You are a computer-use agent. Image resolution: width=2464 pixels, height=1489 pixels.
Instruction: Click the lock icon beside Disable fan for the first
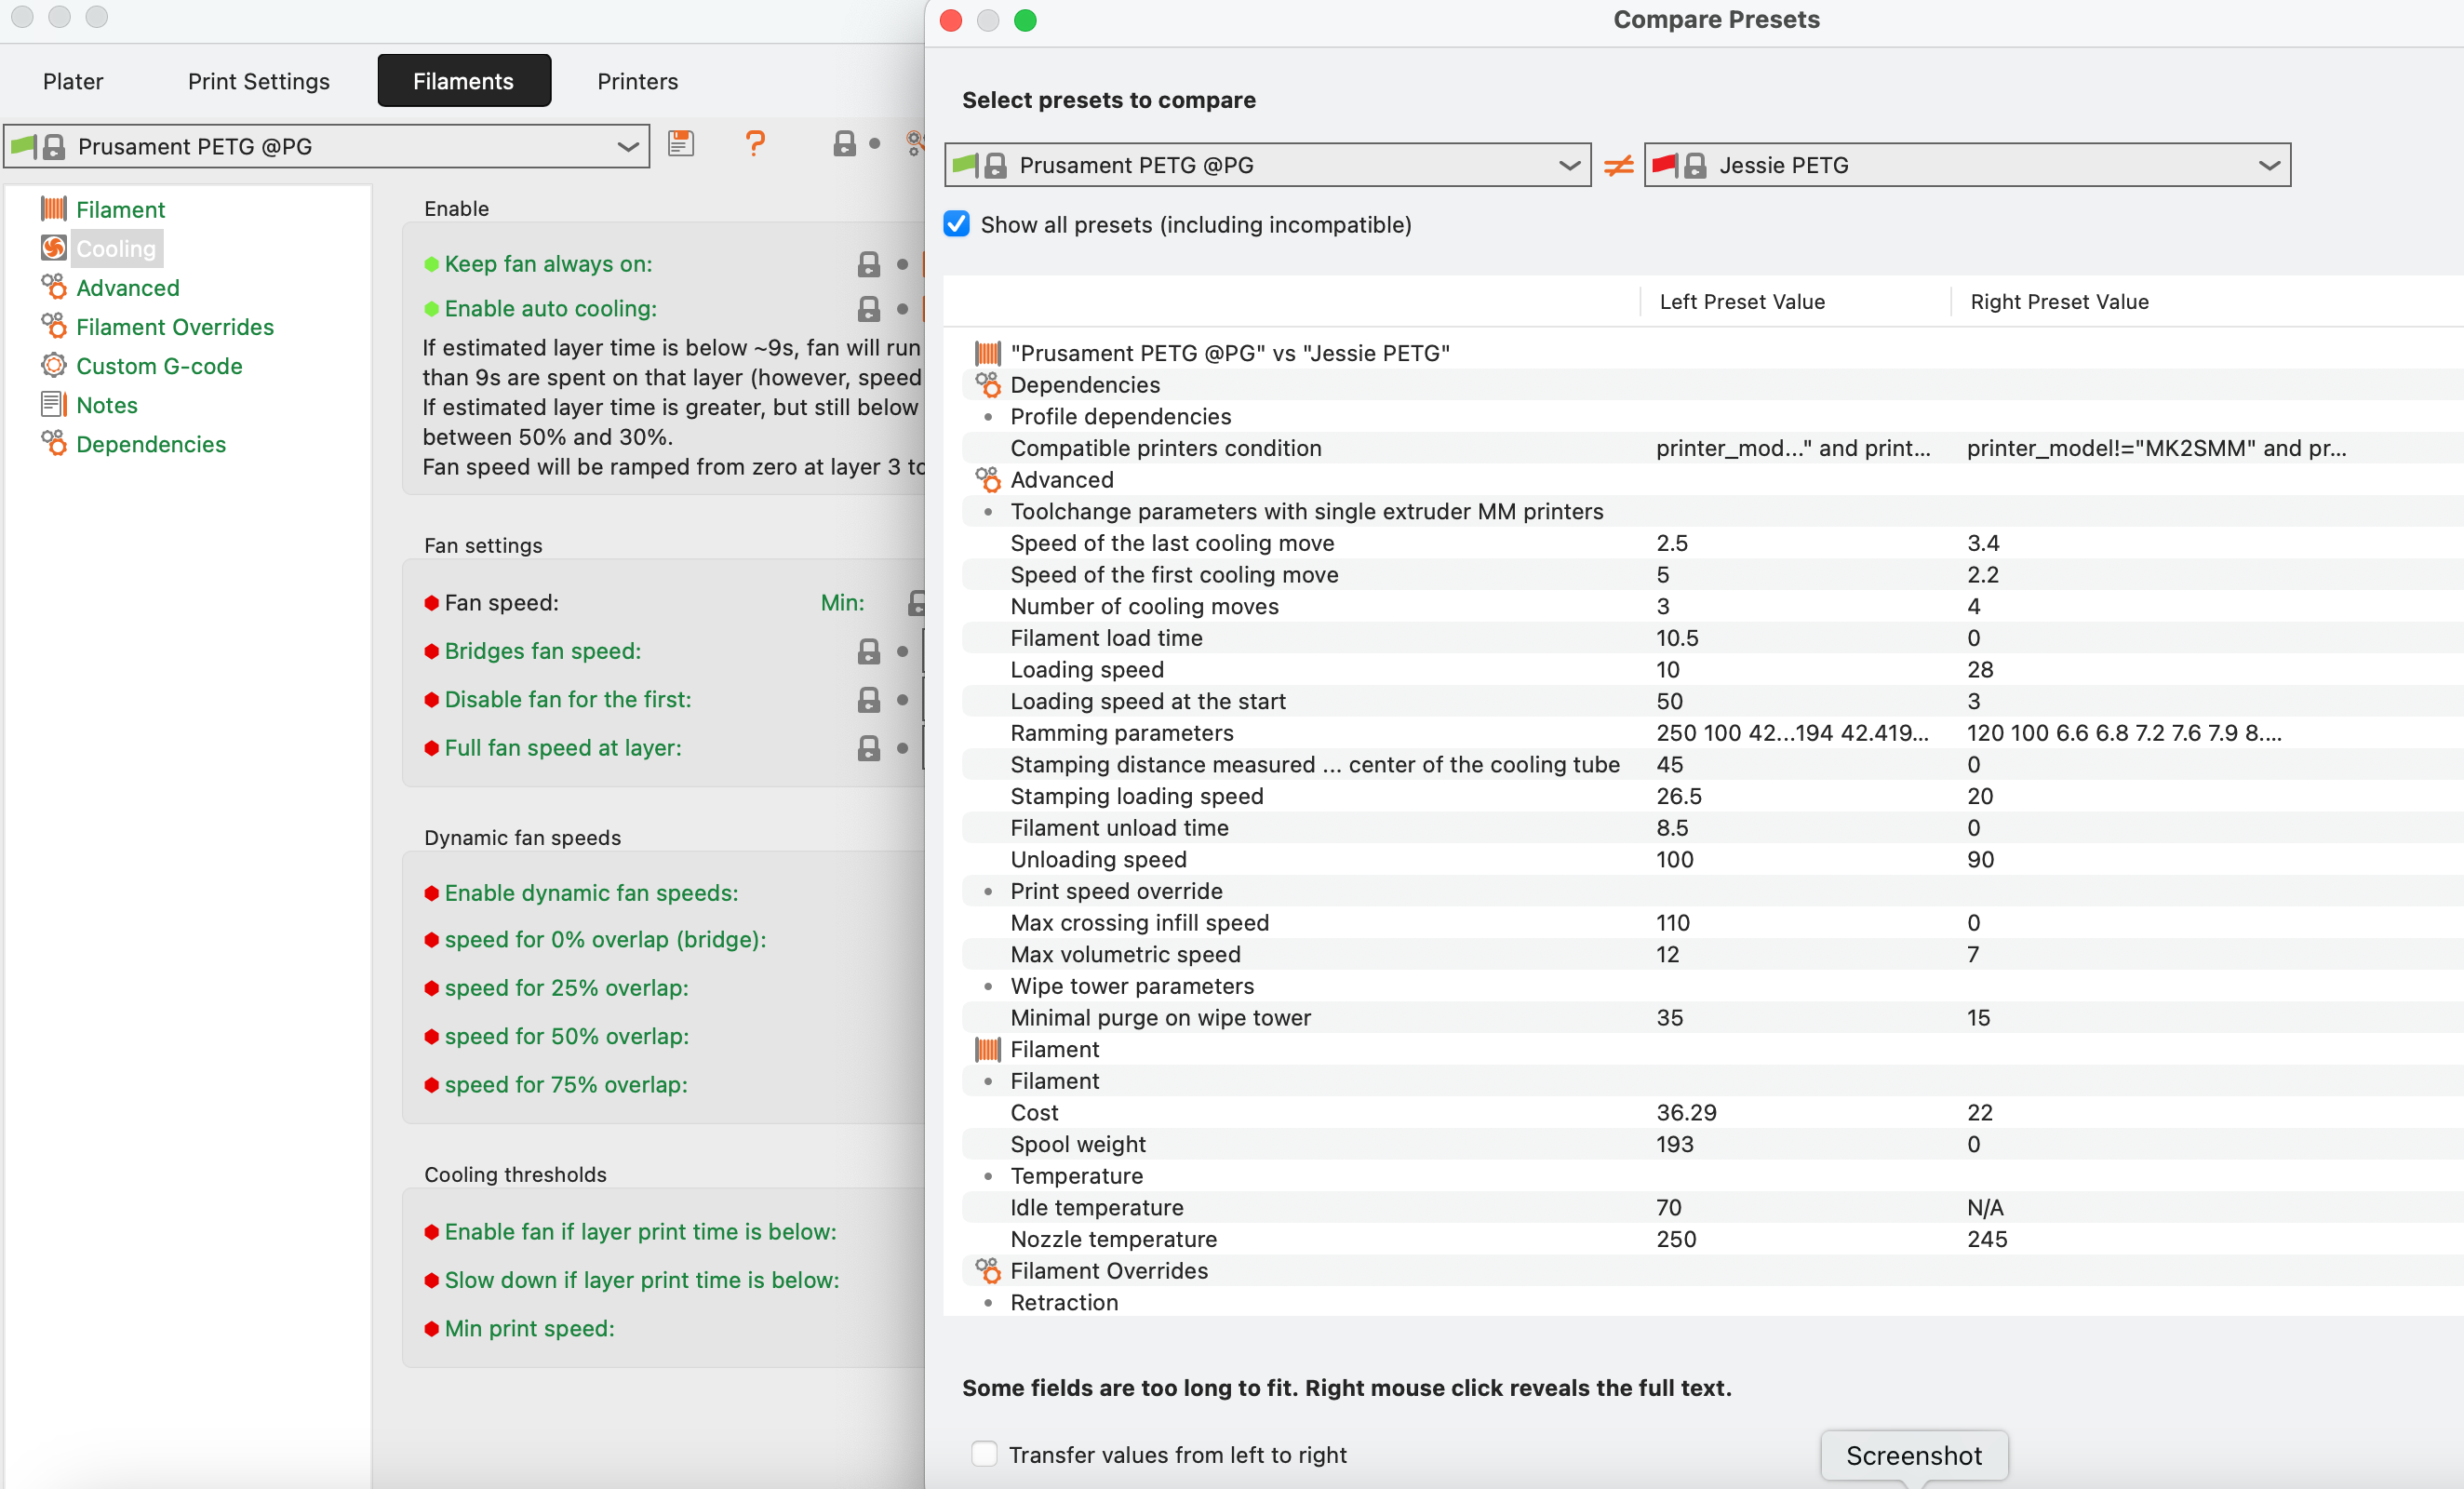click(x=869, y=700)
